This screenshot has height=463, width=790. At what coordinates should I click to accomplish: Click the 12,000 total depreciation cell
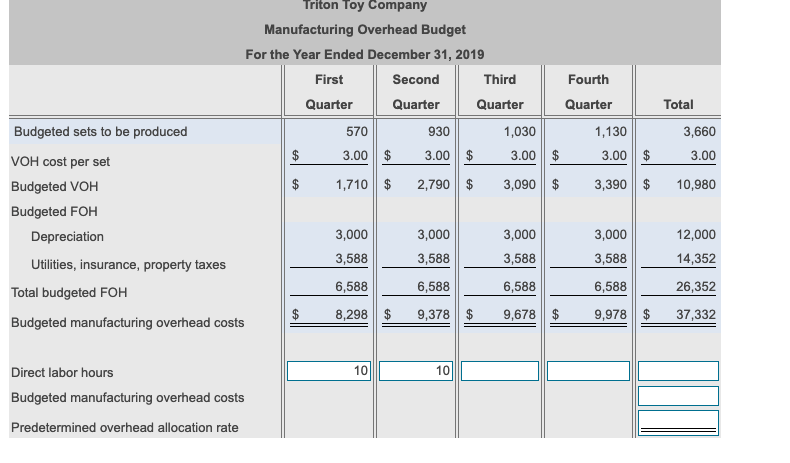[696, 234]
